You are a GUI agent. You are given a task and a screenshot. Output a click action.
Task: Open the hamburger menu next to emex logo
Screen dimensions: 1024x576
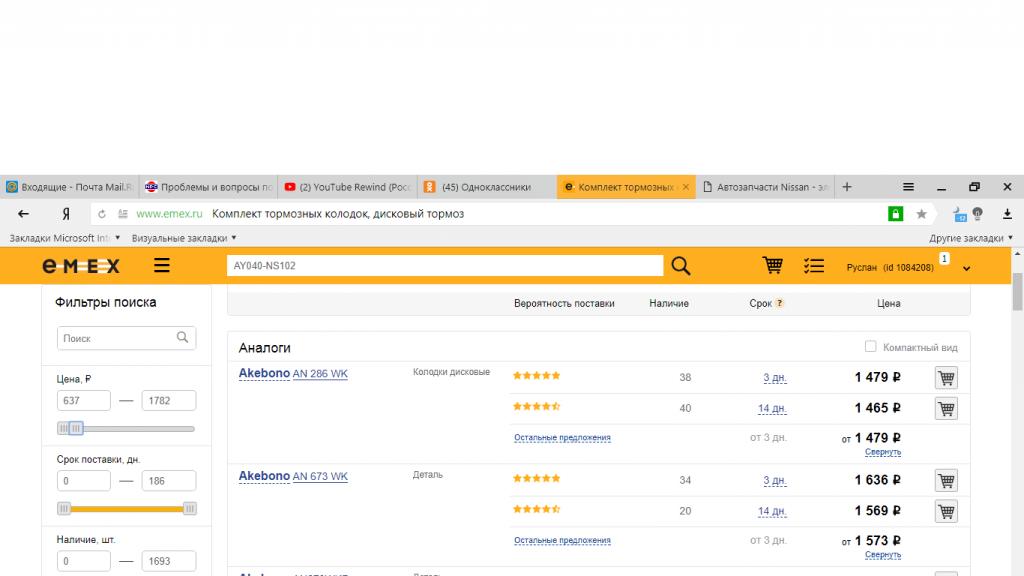tap(162, 265)
